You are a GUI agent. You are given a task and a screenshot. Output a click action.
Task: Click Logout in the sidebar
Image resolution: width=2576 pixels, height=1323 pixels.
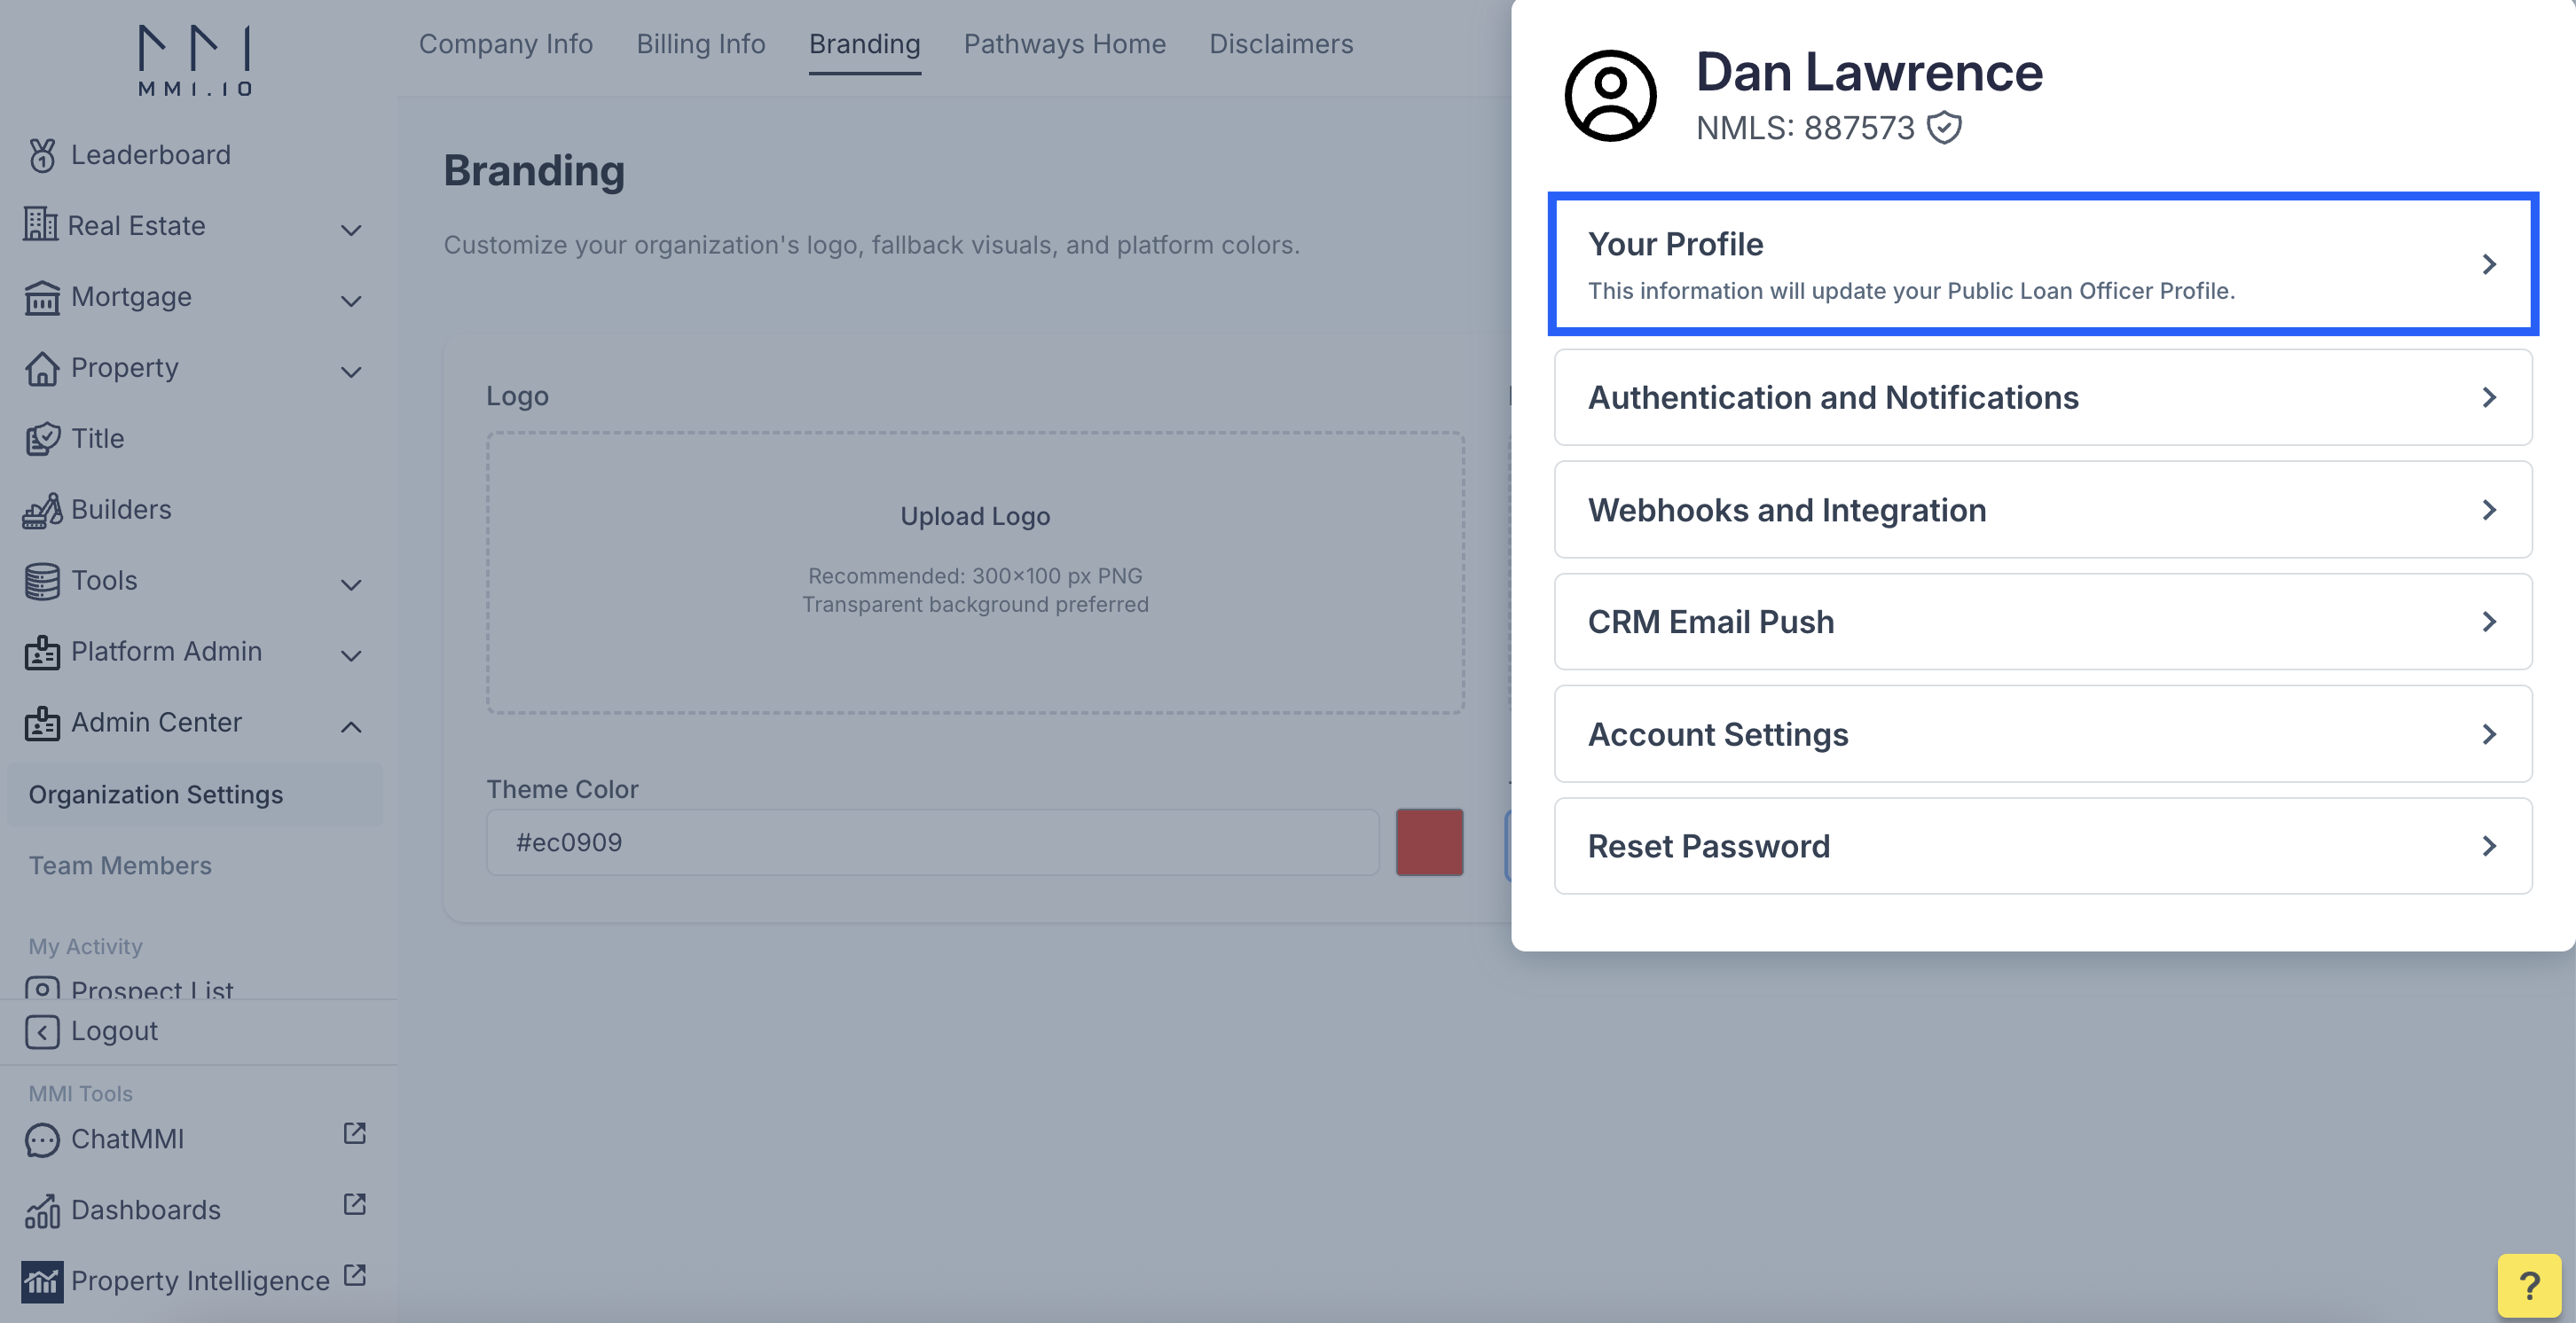coord(114,1031)
